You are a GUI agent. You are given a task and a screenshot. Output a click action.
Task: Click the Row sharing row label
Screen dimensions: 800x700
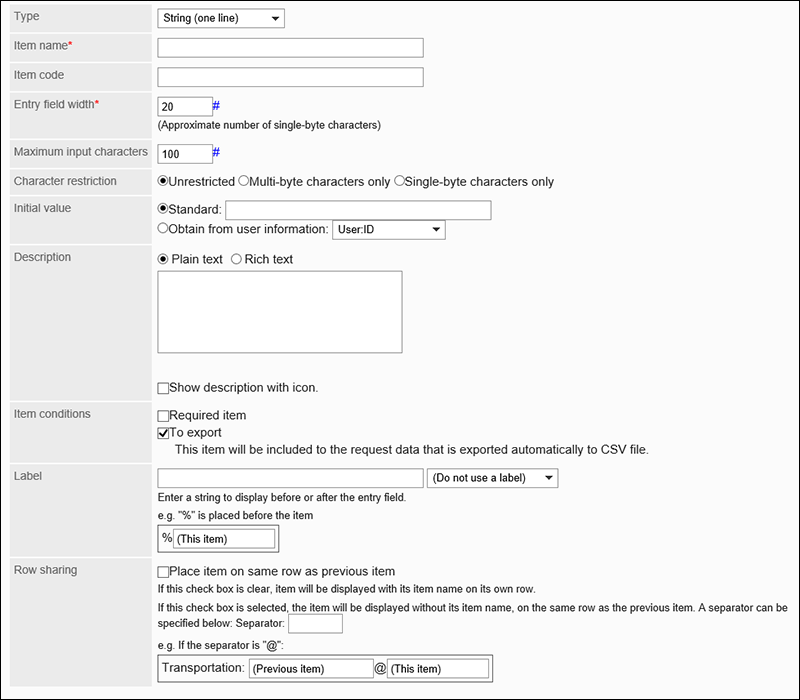click(45, 570)
